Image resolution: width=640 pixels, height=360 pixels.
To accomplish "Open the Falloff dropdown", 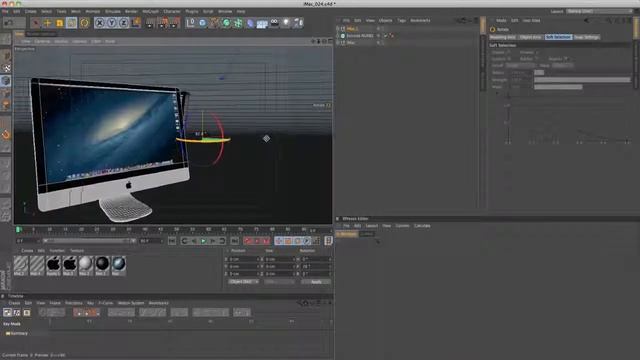I will [x=520, y=65].
